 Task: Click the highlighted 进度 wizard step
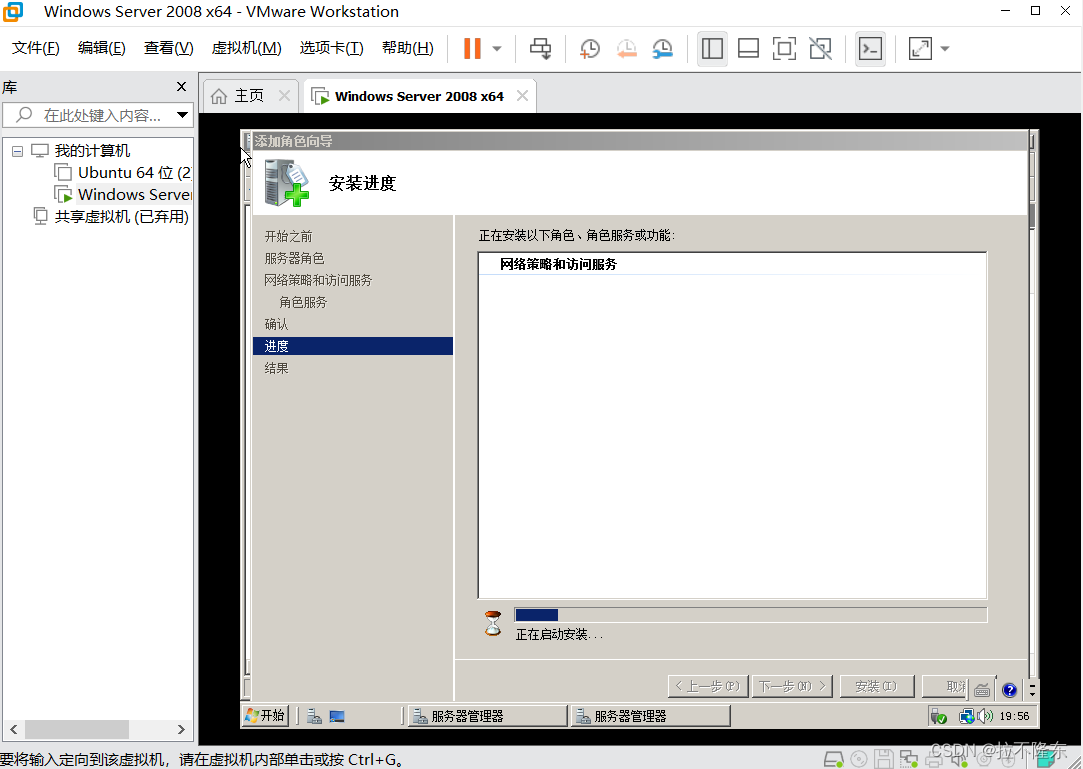pyautogui.click(x=353, y=346)
